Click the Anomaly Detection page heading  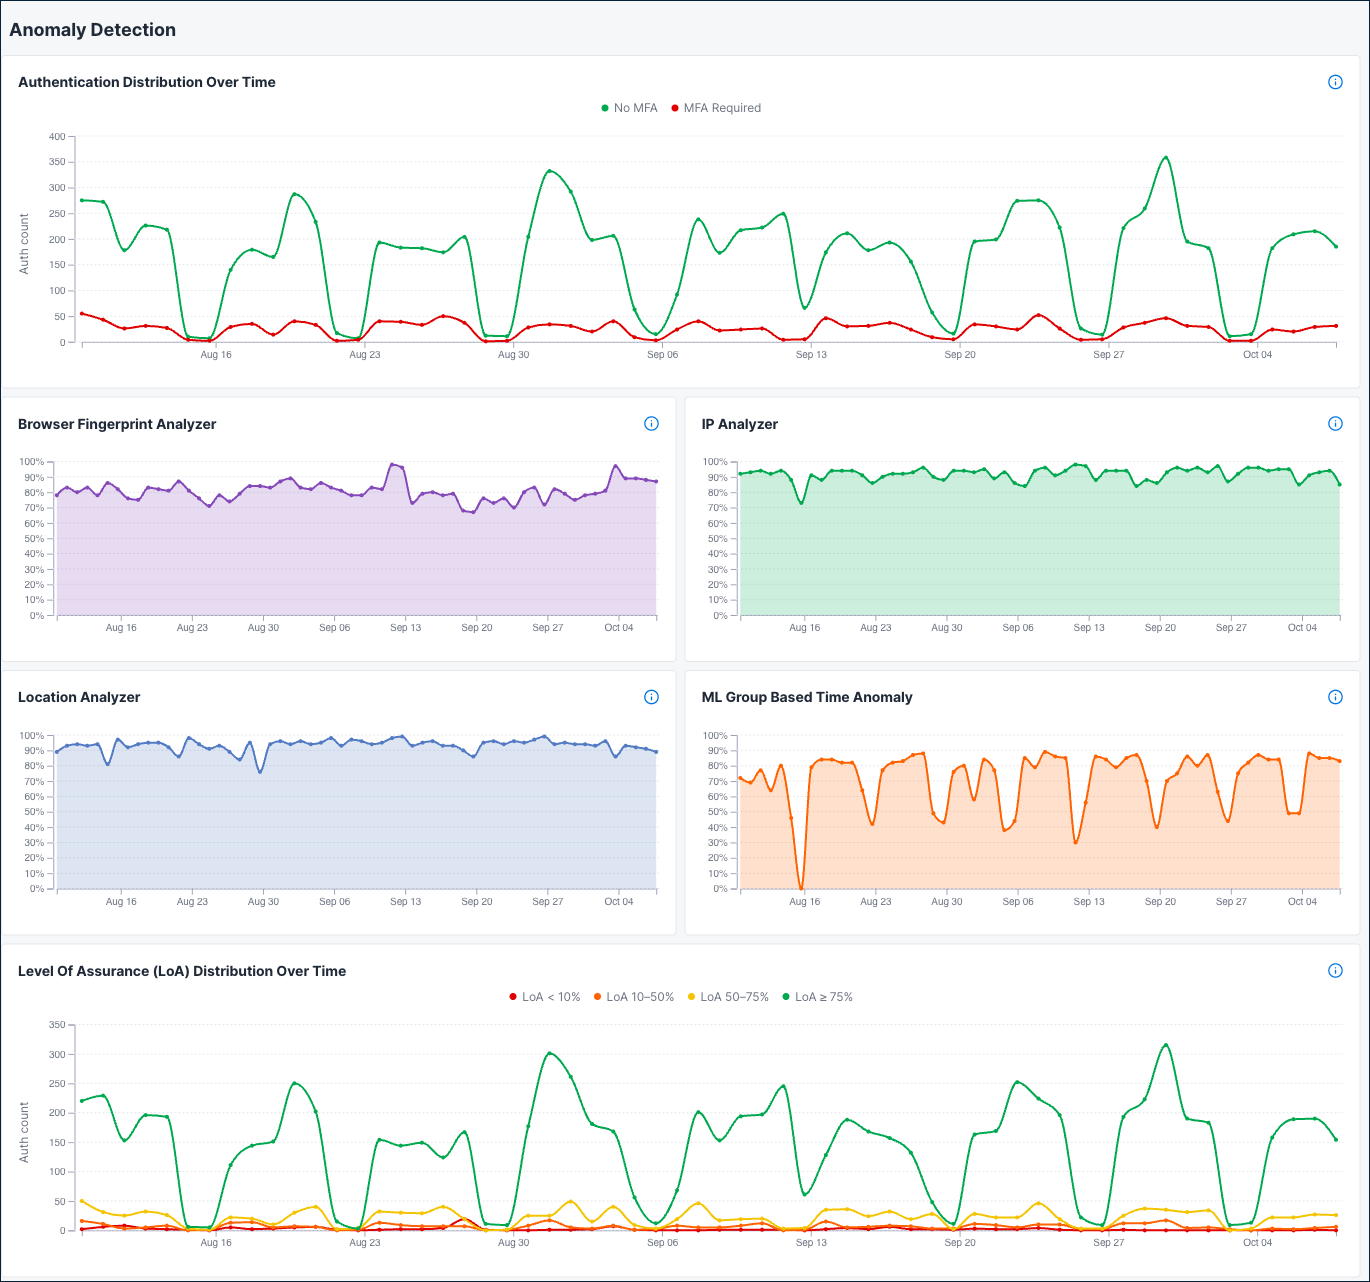point(93,30)
